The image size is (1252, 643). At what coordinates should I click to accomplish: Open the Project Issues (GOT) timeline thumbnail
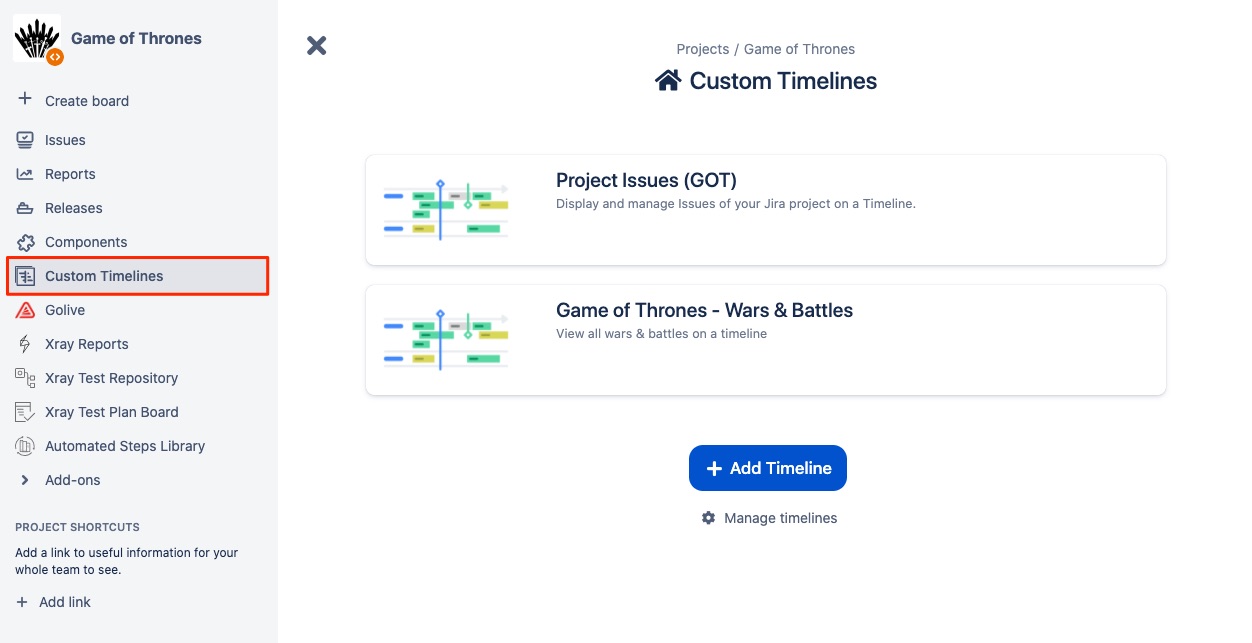(x=446, y=210)
